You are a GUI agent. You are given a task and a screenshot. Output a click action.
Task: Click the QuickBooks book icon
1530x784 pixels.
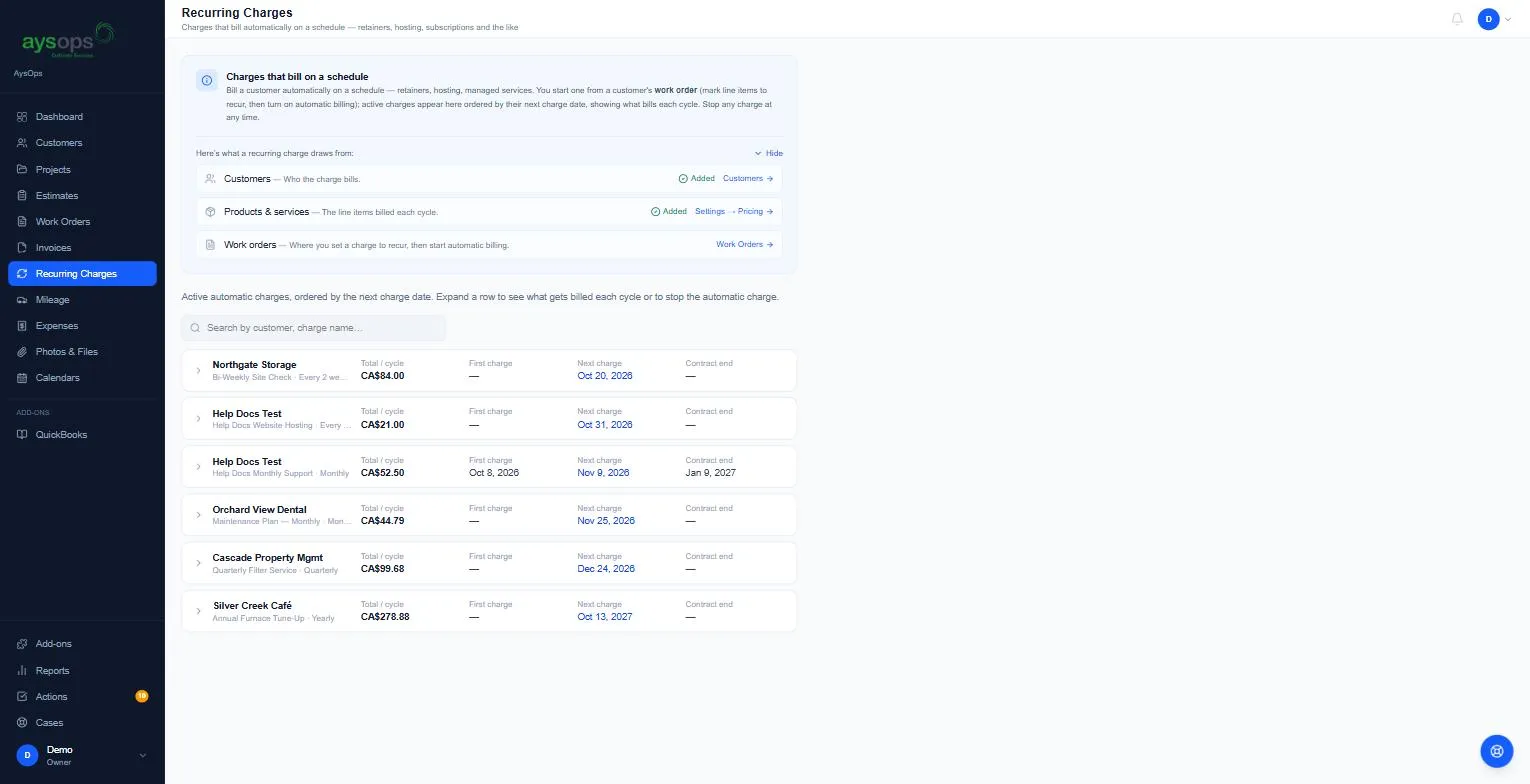coord(22,435)
